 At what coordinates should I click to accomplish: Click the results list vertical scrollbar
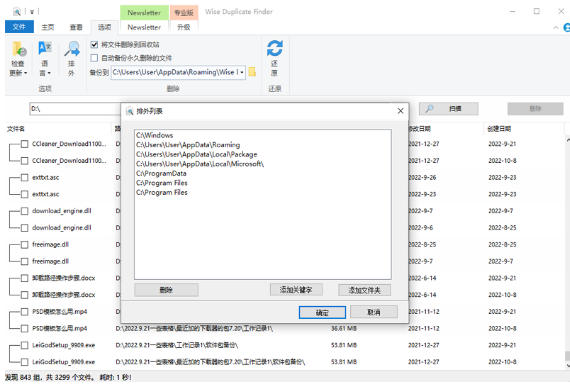tap(567, 251)
